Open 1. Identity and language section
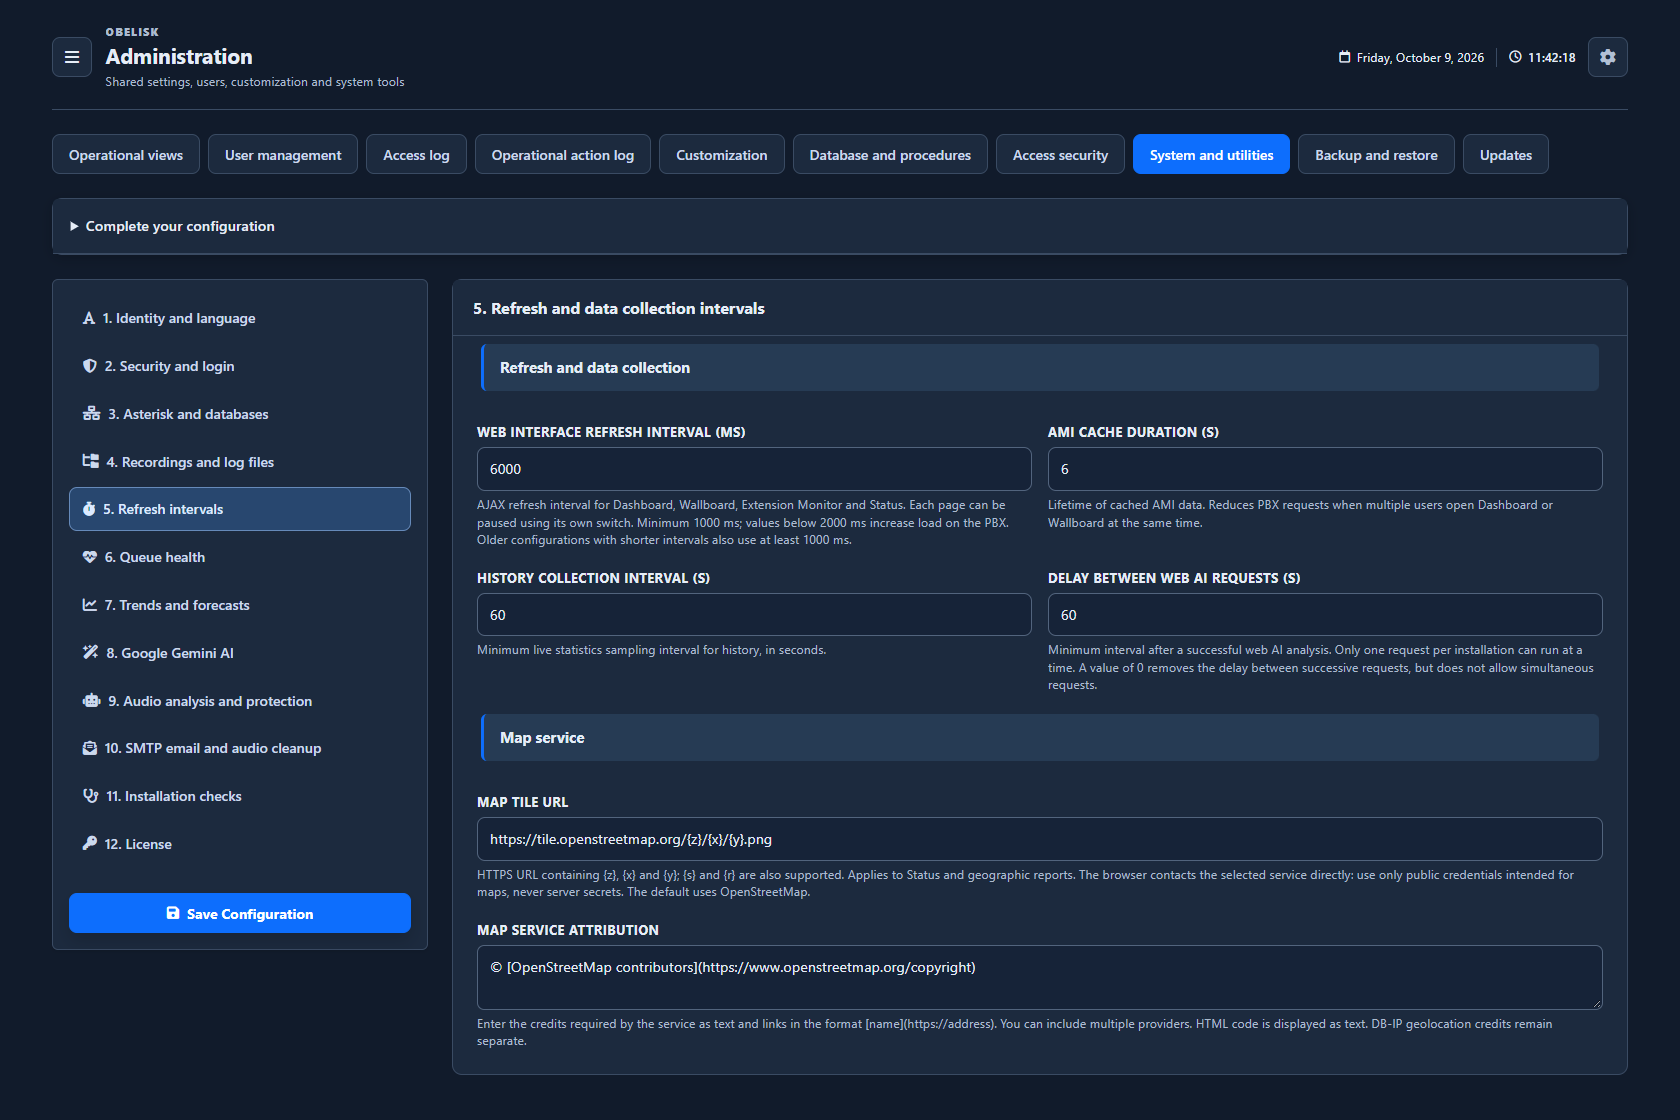Viewport: 1680px width, 1120px height. point(240,318)
